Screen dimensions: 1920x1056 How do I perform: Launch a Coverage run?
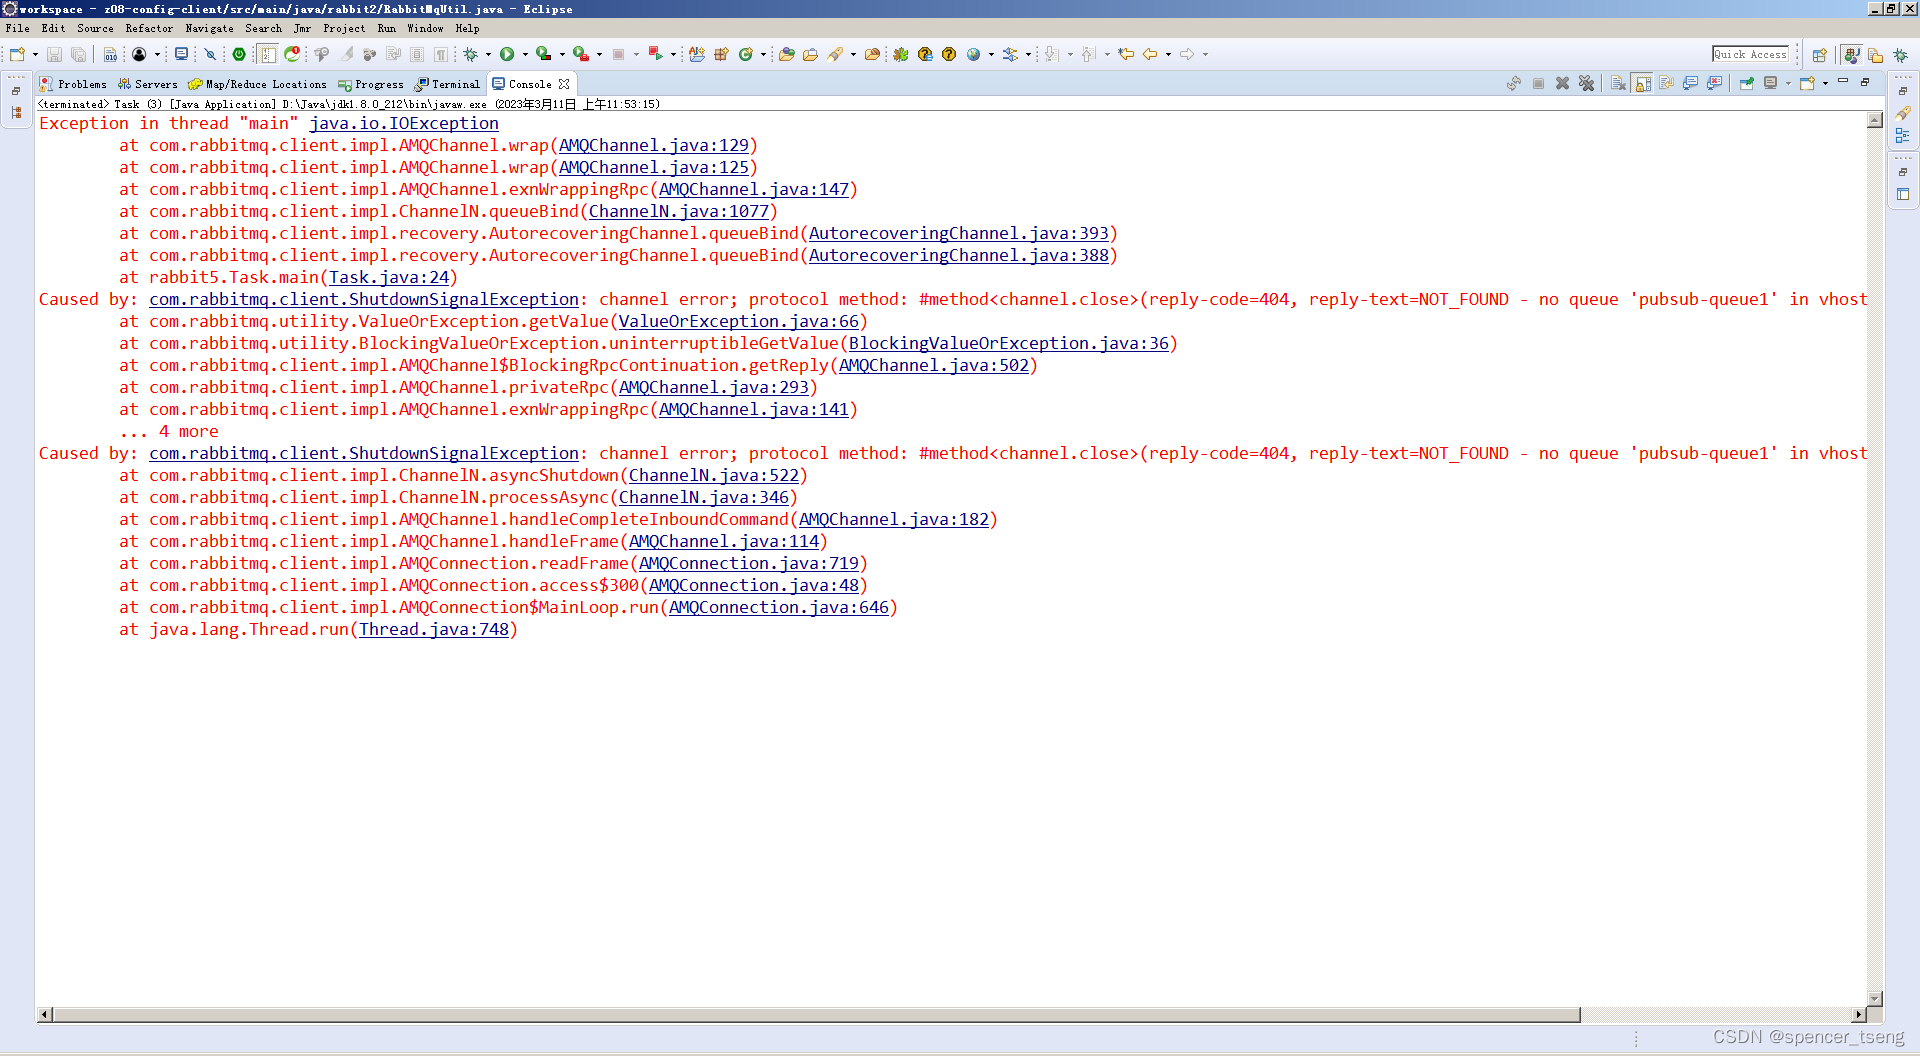click(x=543, y=55)
